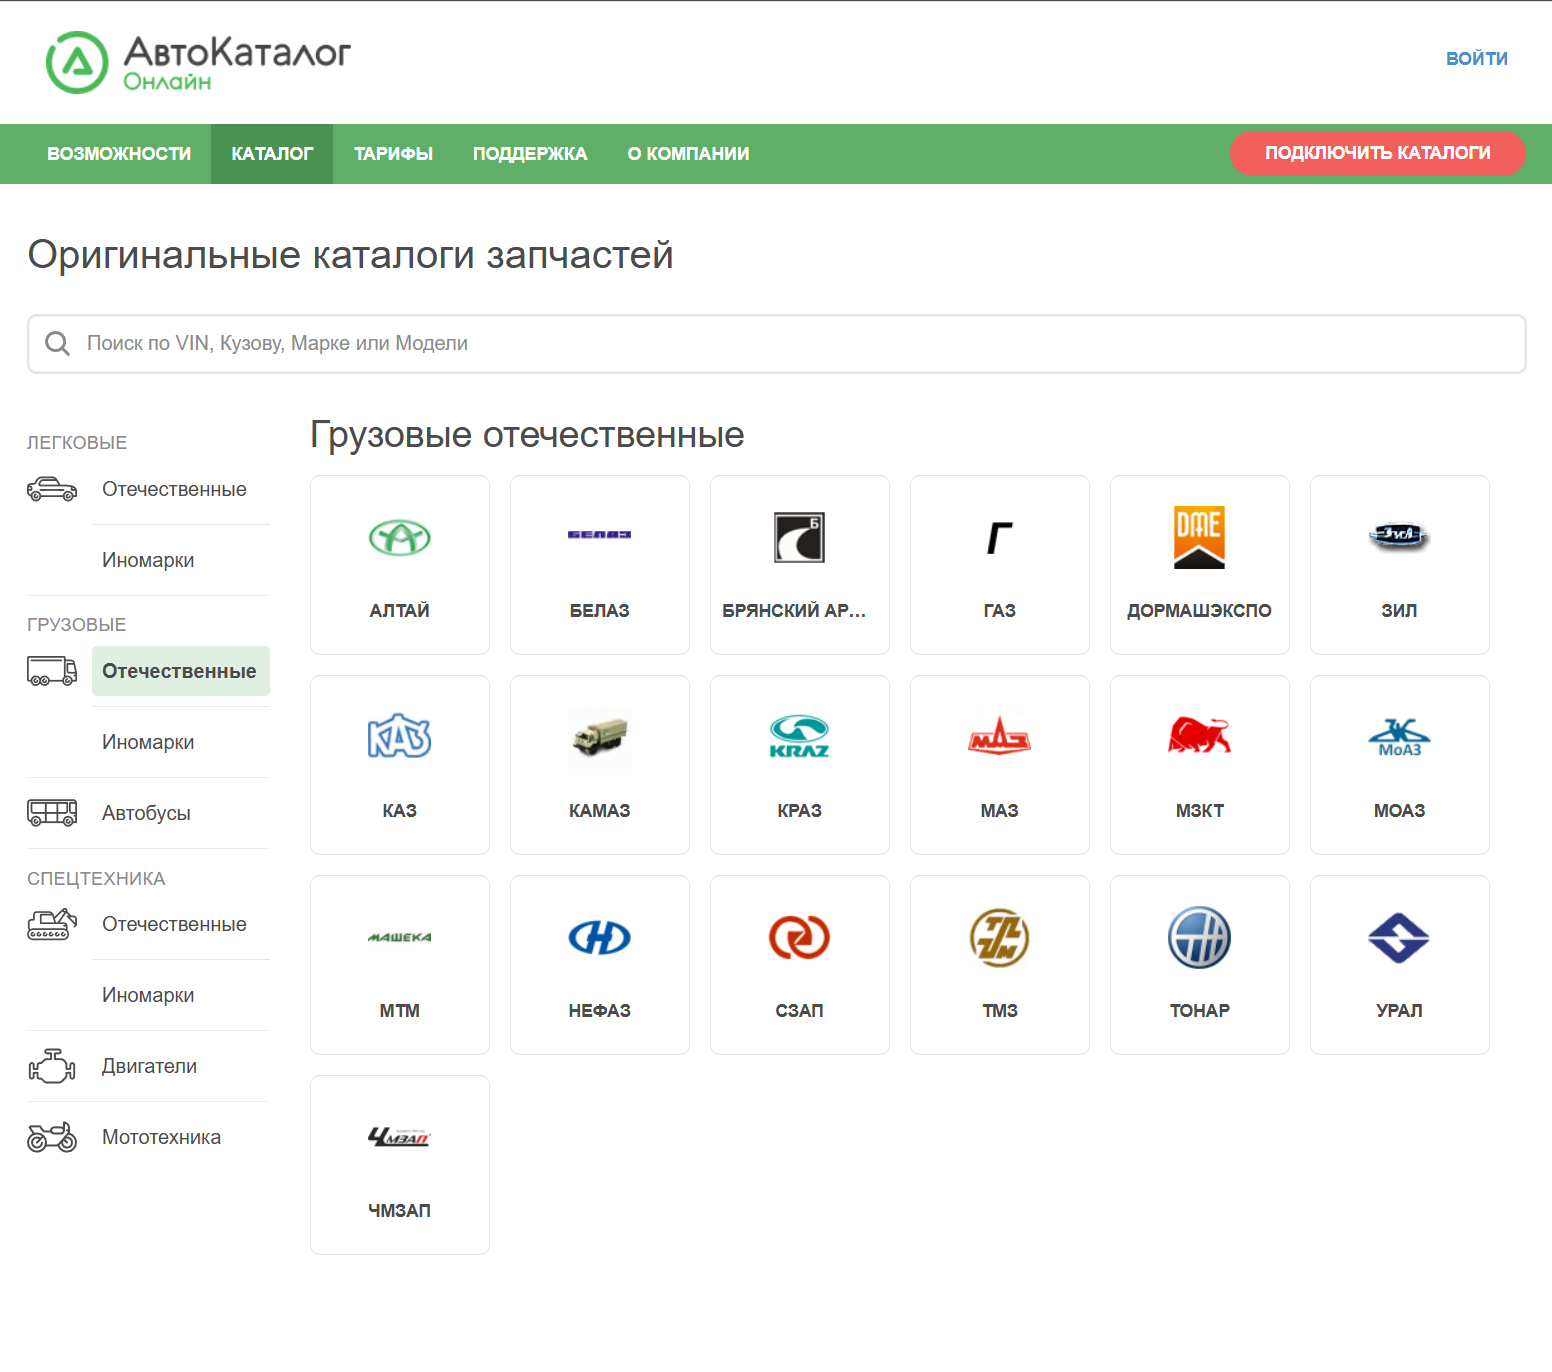Open the СЗАП brand logo
This screenshot has height=1372, width=1552.
800,937
